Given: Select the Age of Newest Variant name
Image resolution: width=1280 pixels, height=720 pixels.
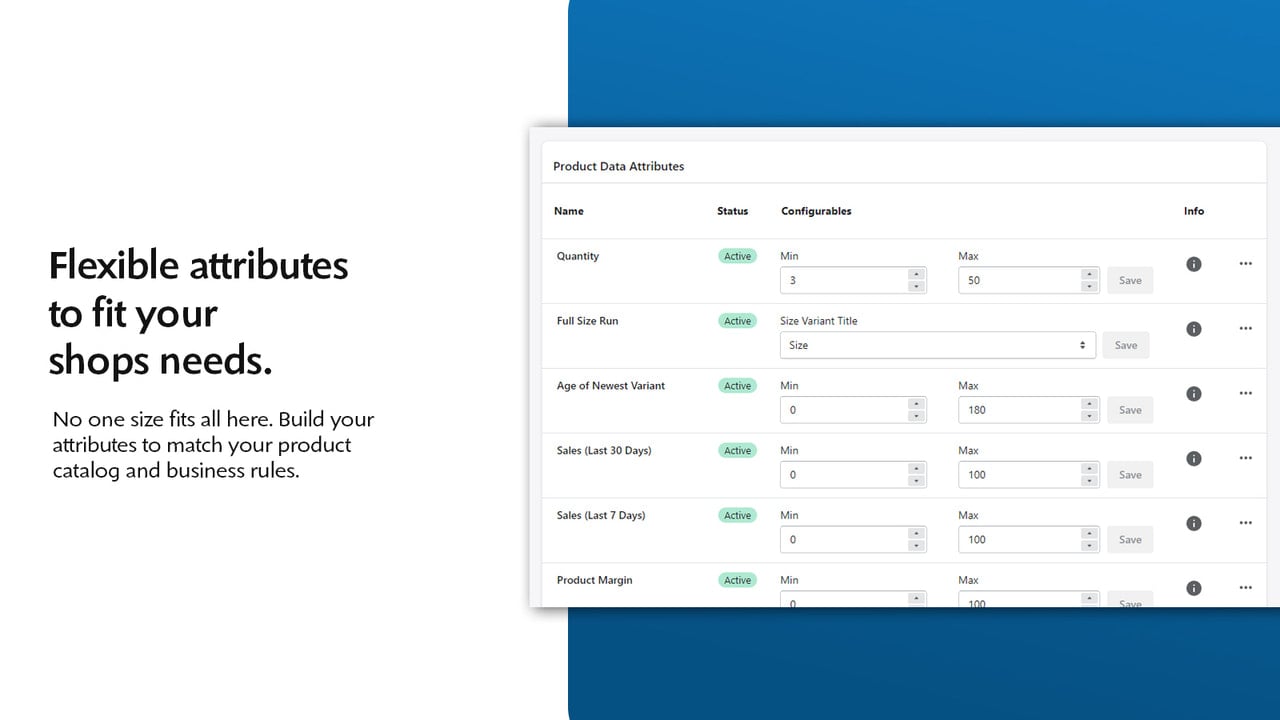Looking at the screenshot, I should (611, 386).
